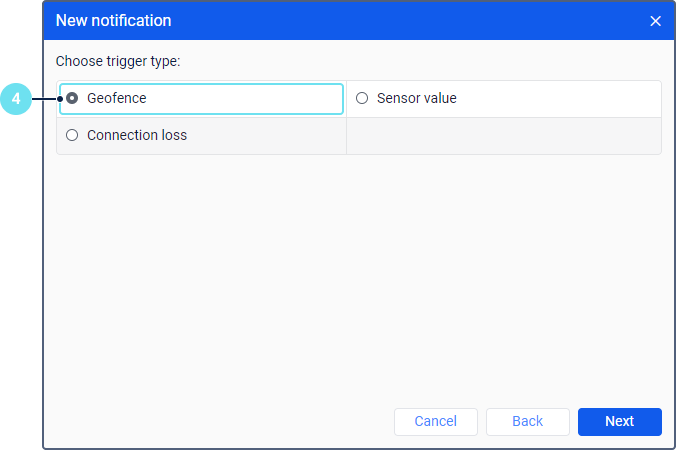
Task: Click the blue title bar empty area
Action: tap(400, 21)
